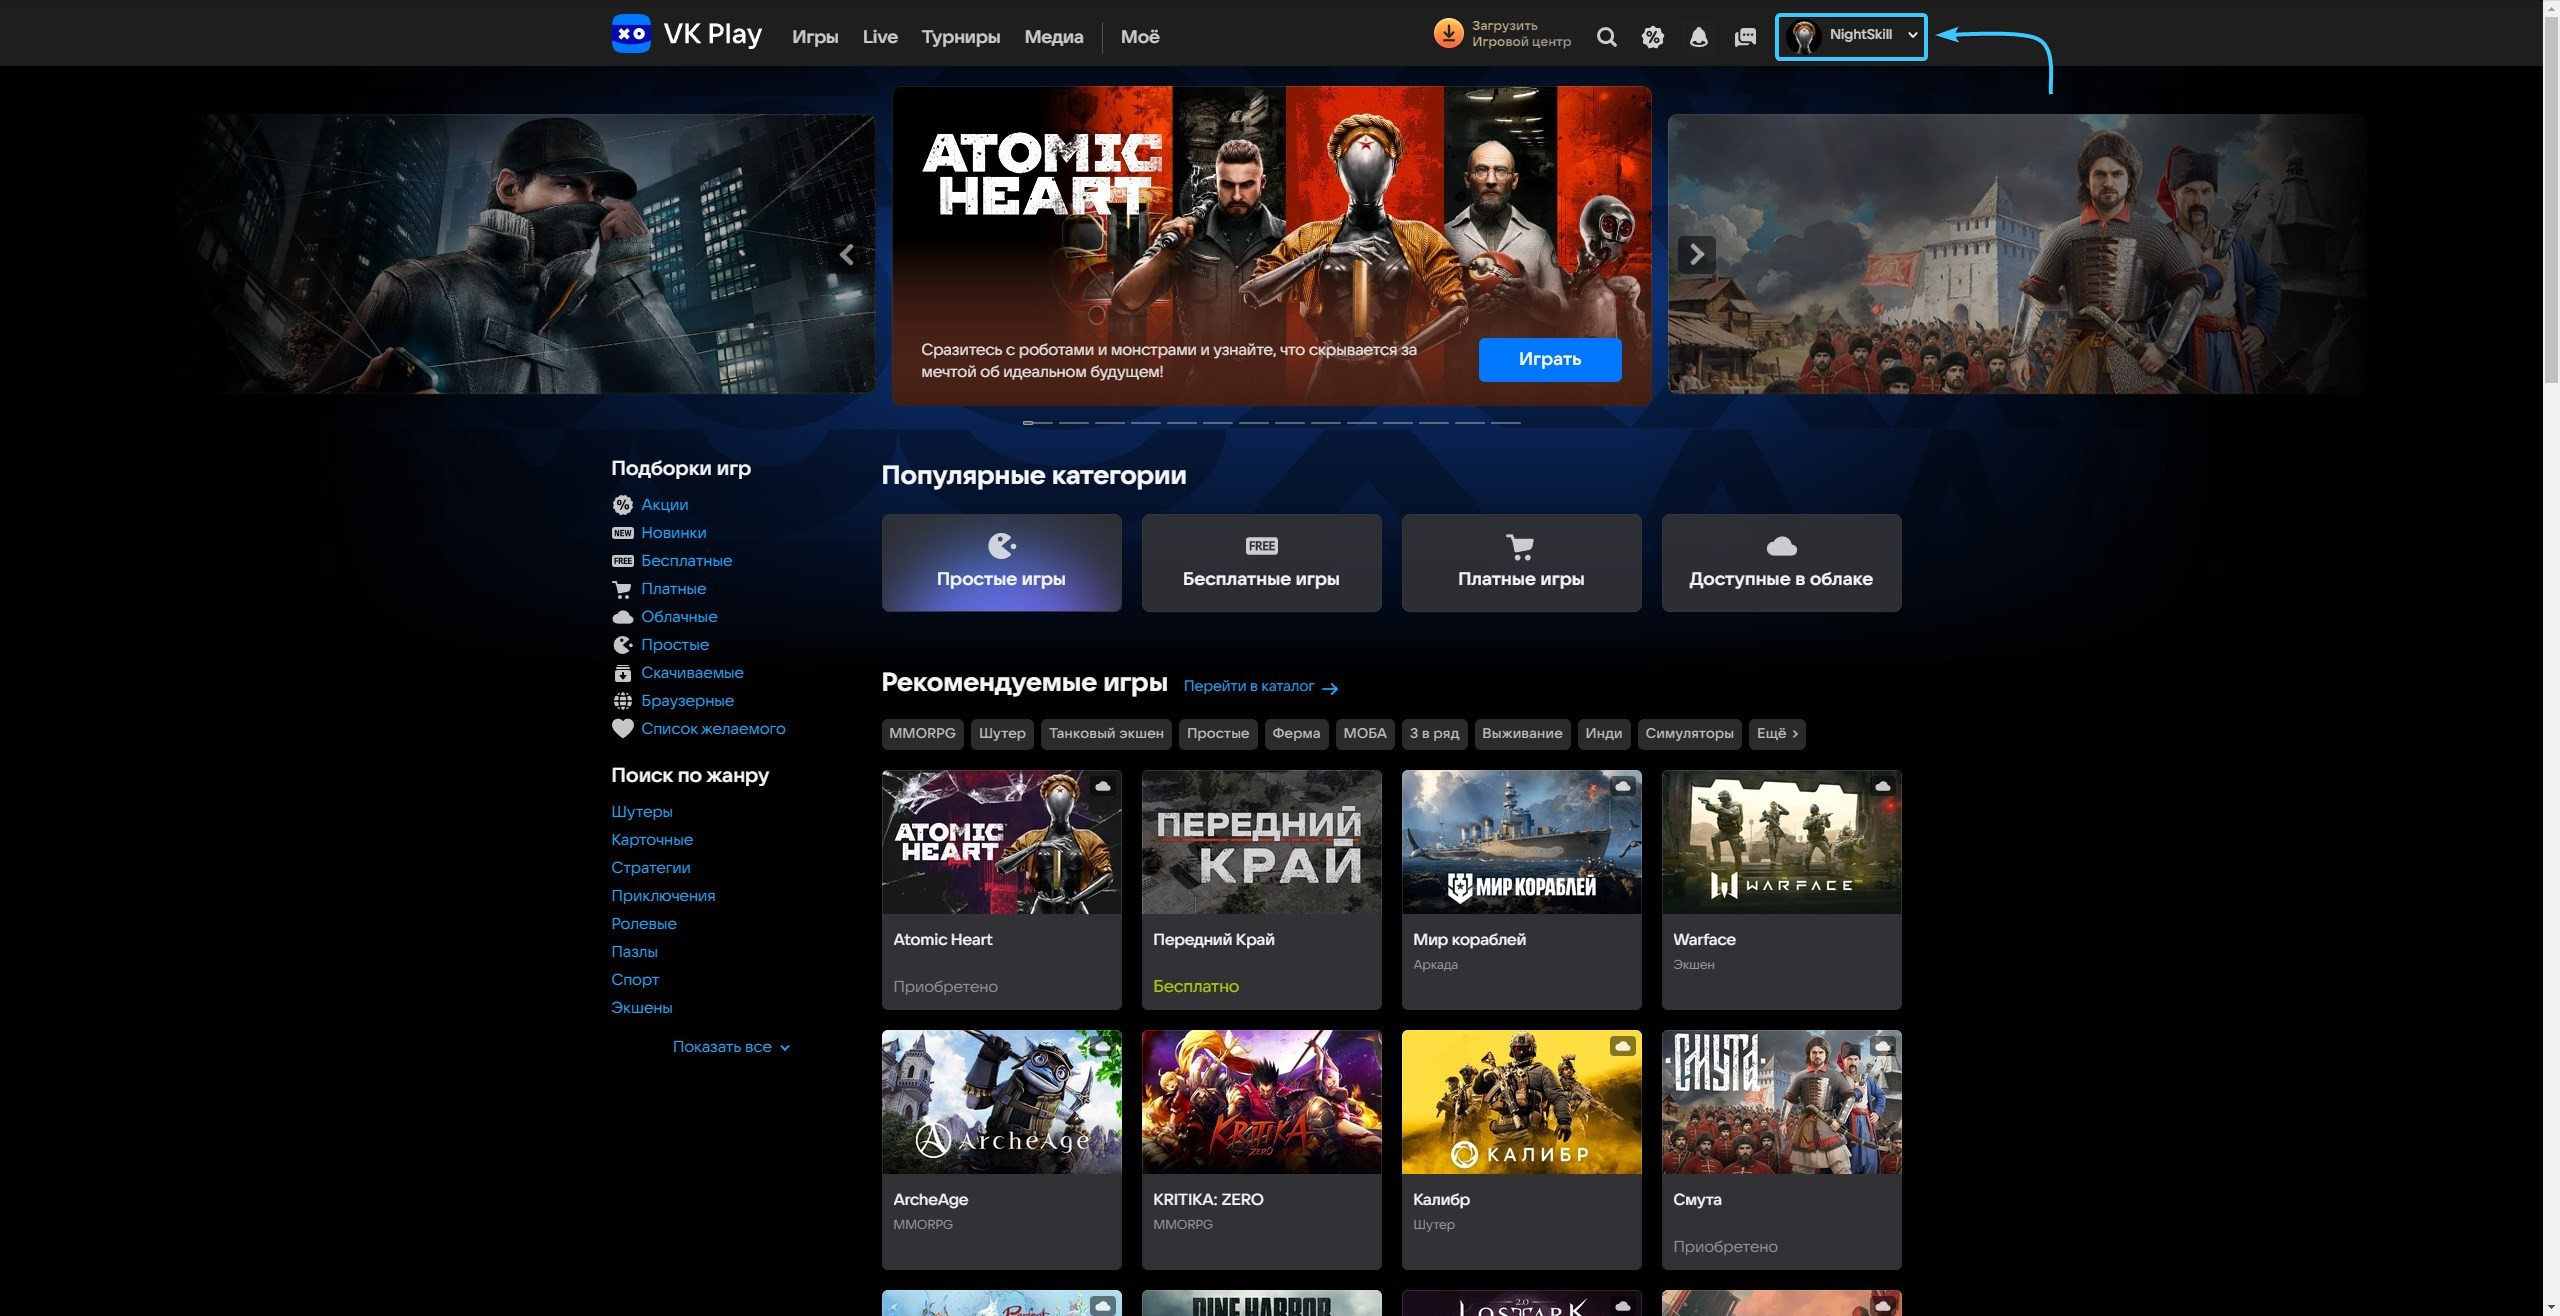
Task: Open the Карточные genre link
Action: (x=652, y=840)
